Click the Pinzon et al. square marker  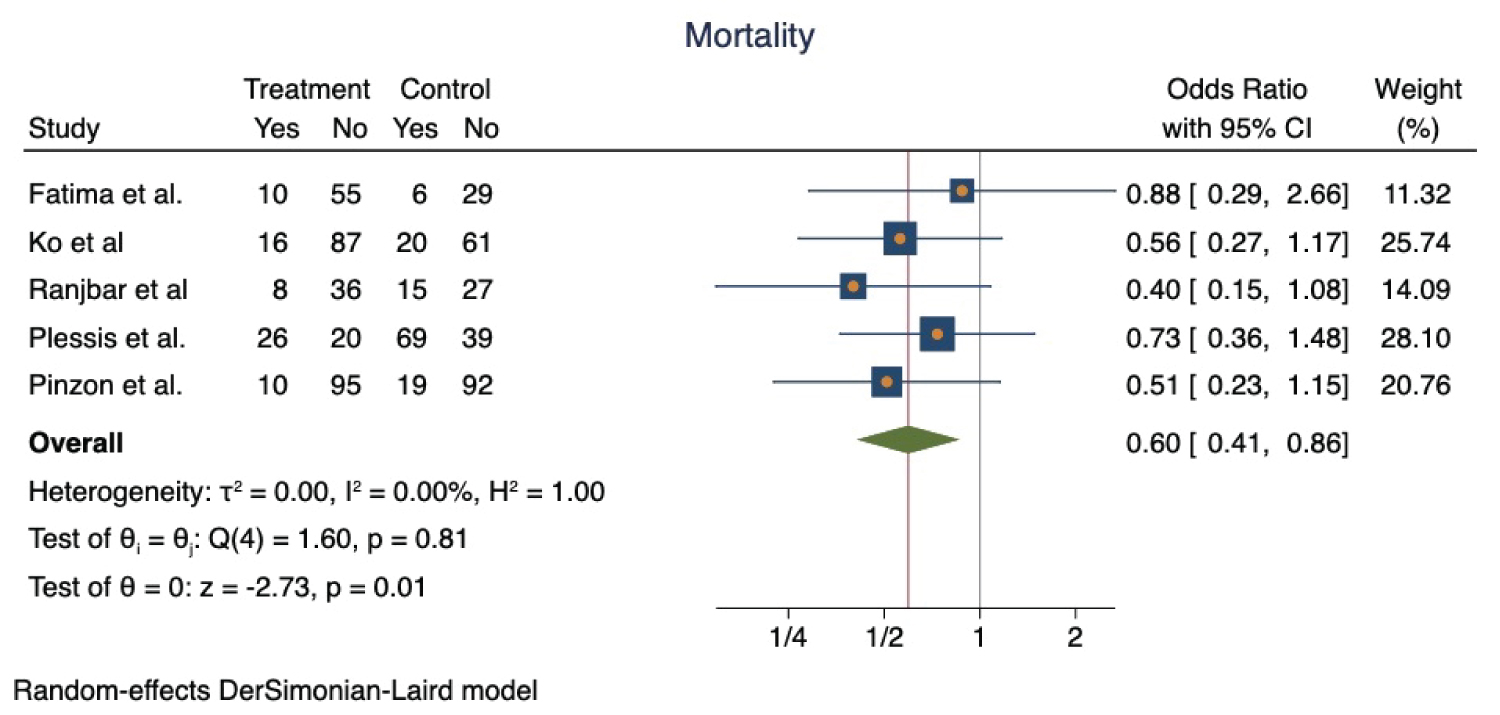[886, 382]
